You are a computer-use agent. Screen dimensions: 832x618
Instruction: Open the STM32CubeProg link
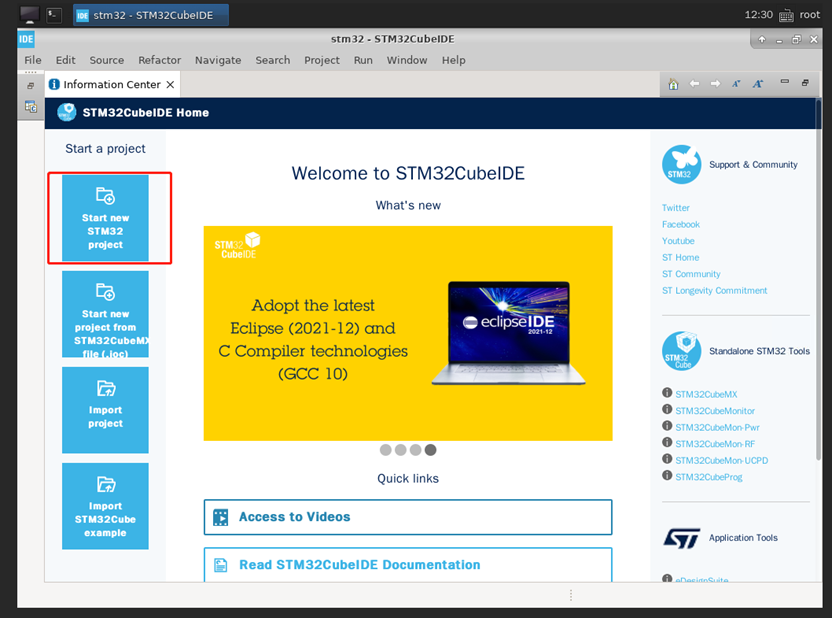click(709, 476)
